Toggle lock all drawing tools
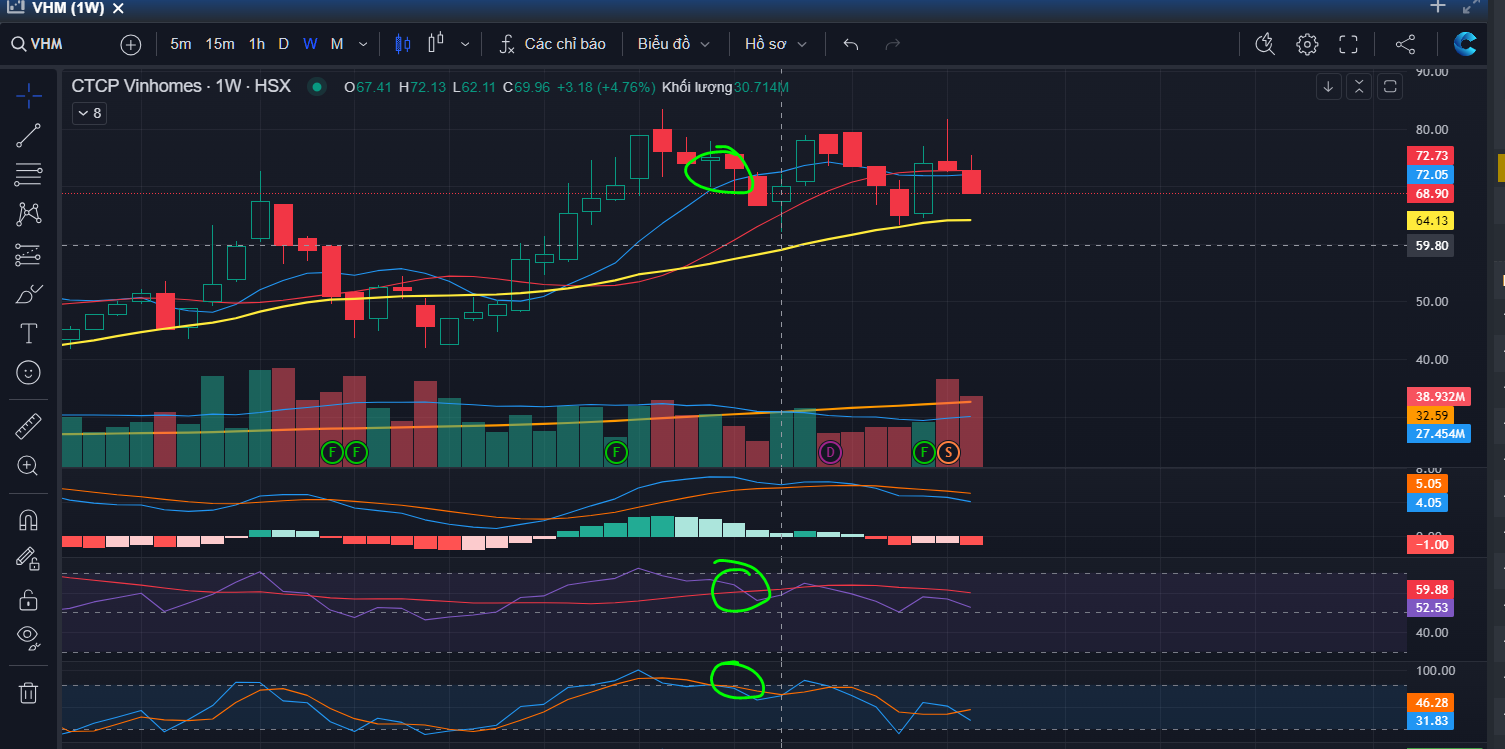1505x749 pixels. [28, 599]
